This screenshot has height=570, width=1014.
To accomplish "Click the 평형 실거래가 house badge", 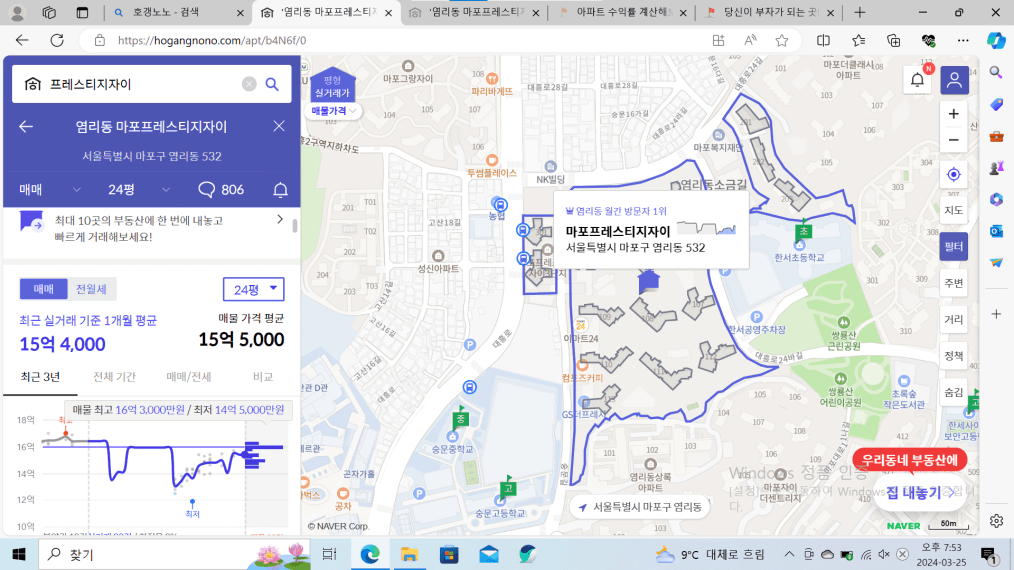I will point(332,85).
